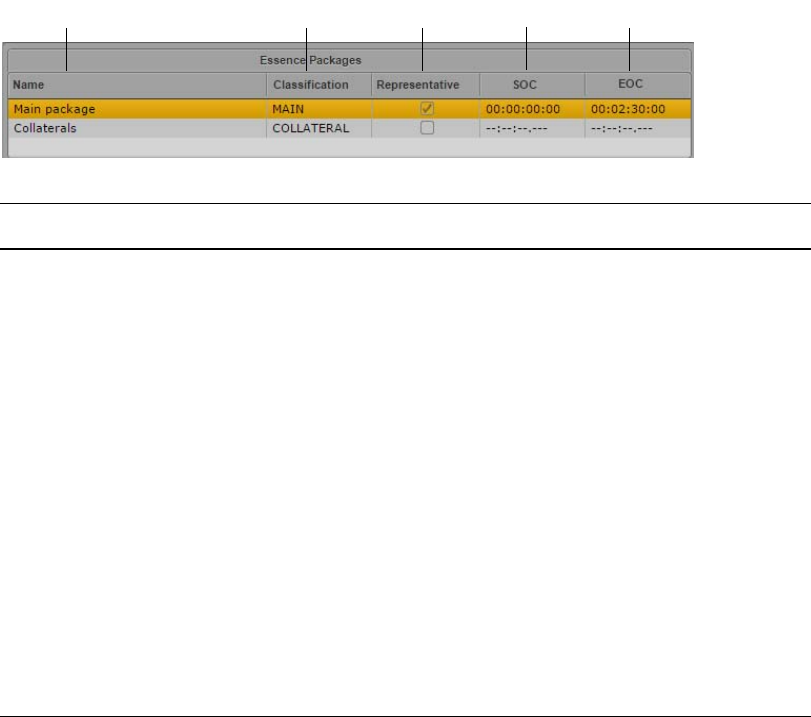The image size is (811, 717).
Task: Click the EOC column header
Action: (638, 85)
